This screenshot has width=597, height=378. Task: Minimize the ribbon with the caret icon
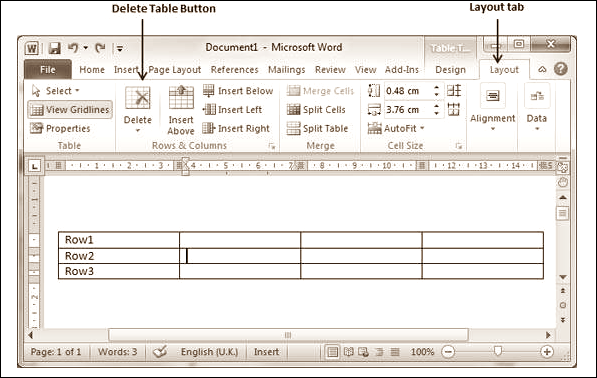(542, 69)
